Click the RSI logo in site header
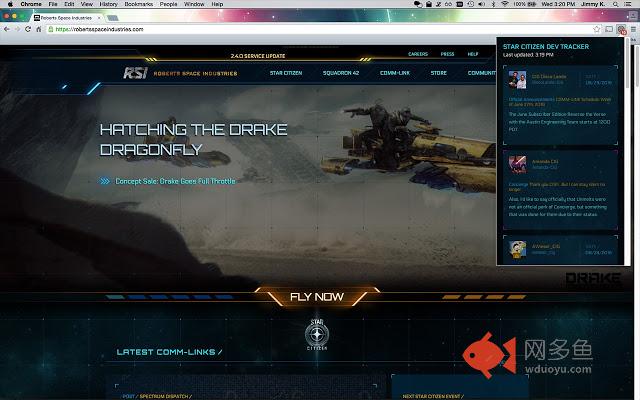The width and height of the screenshot is (640, 400). (x=136, y=72)
